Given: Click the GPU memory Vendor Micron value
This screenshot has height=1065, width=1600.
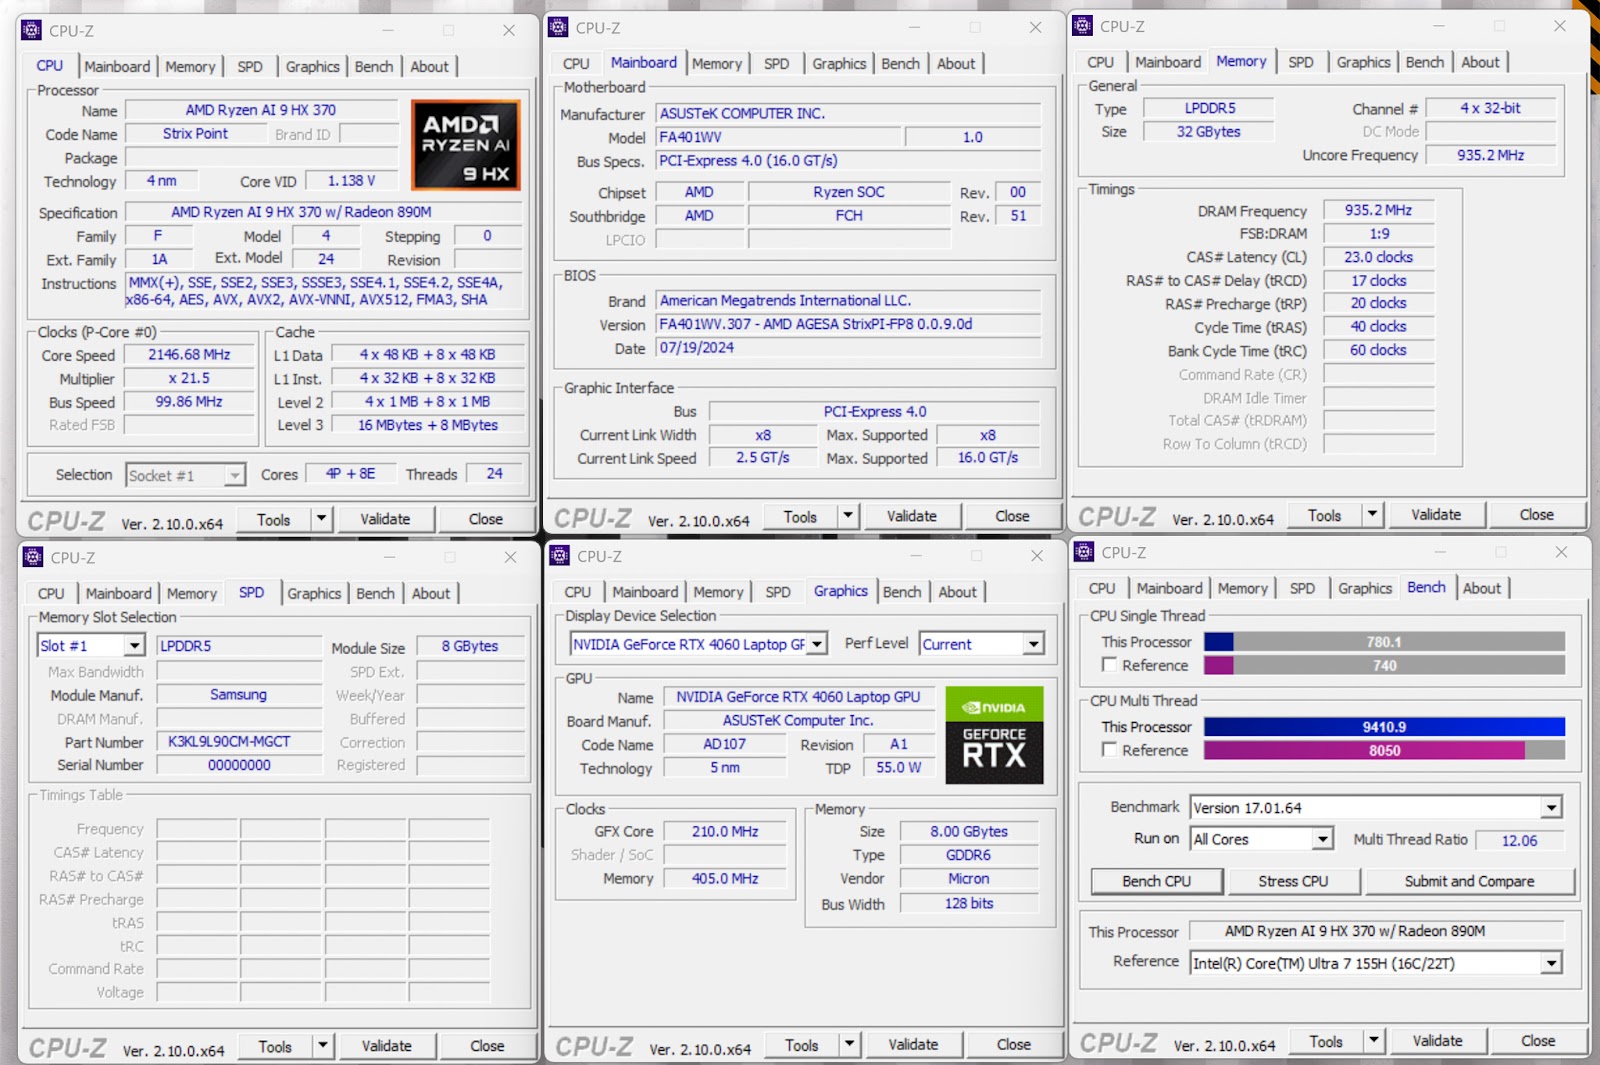Looking at the screenshot, I should pos(969,878).
